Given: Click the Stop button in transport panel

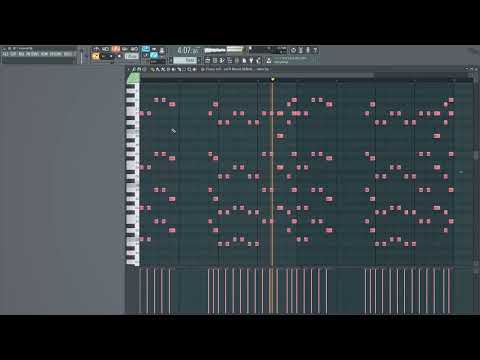Looking at the screenshot, I should tap(112, 56).
